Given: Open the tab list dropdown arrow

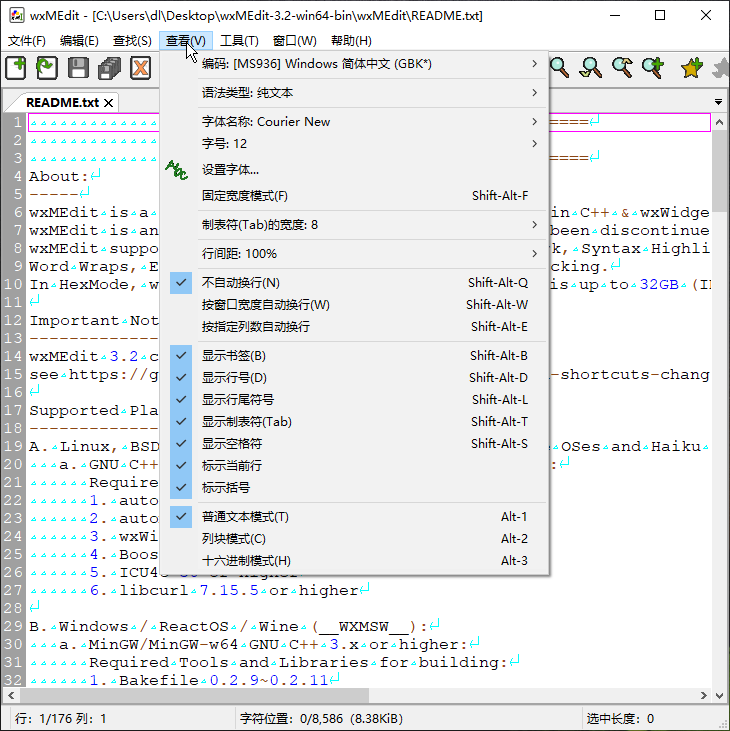Looking at the screenshot, I should pyautogui.click(x=718, y=102).
